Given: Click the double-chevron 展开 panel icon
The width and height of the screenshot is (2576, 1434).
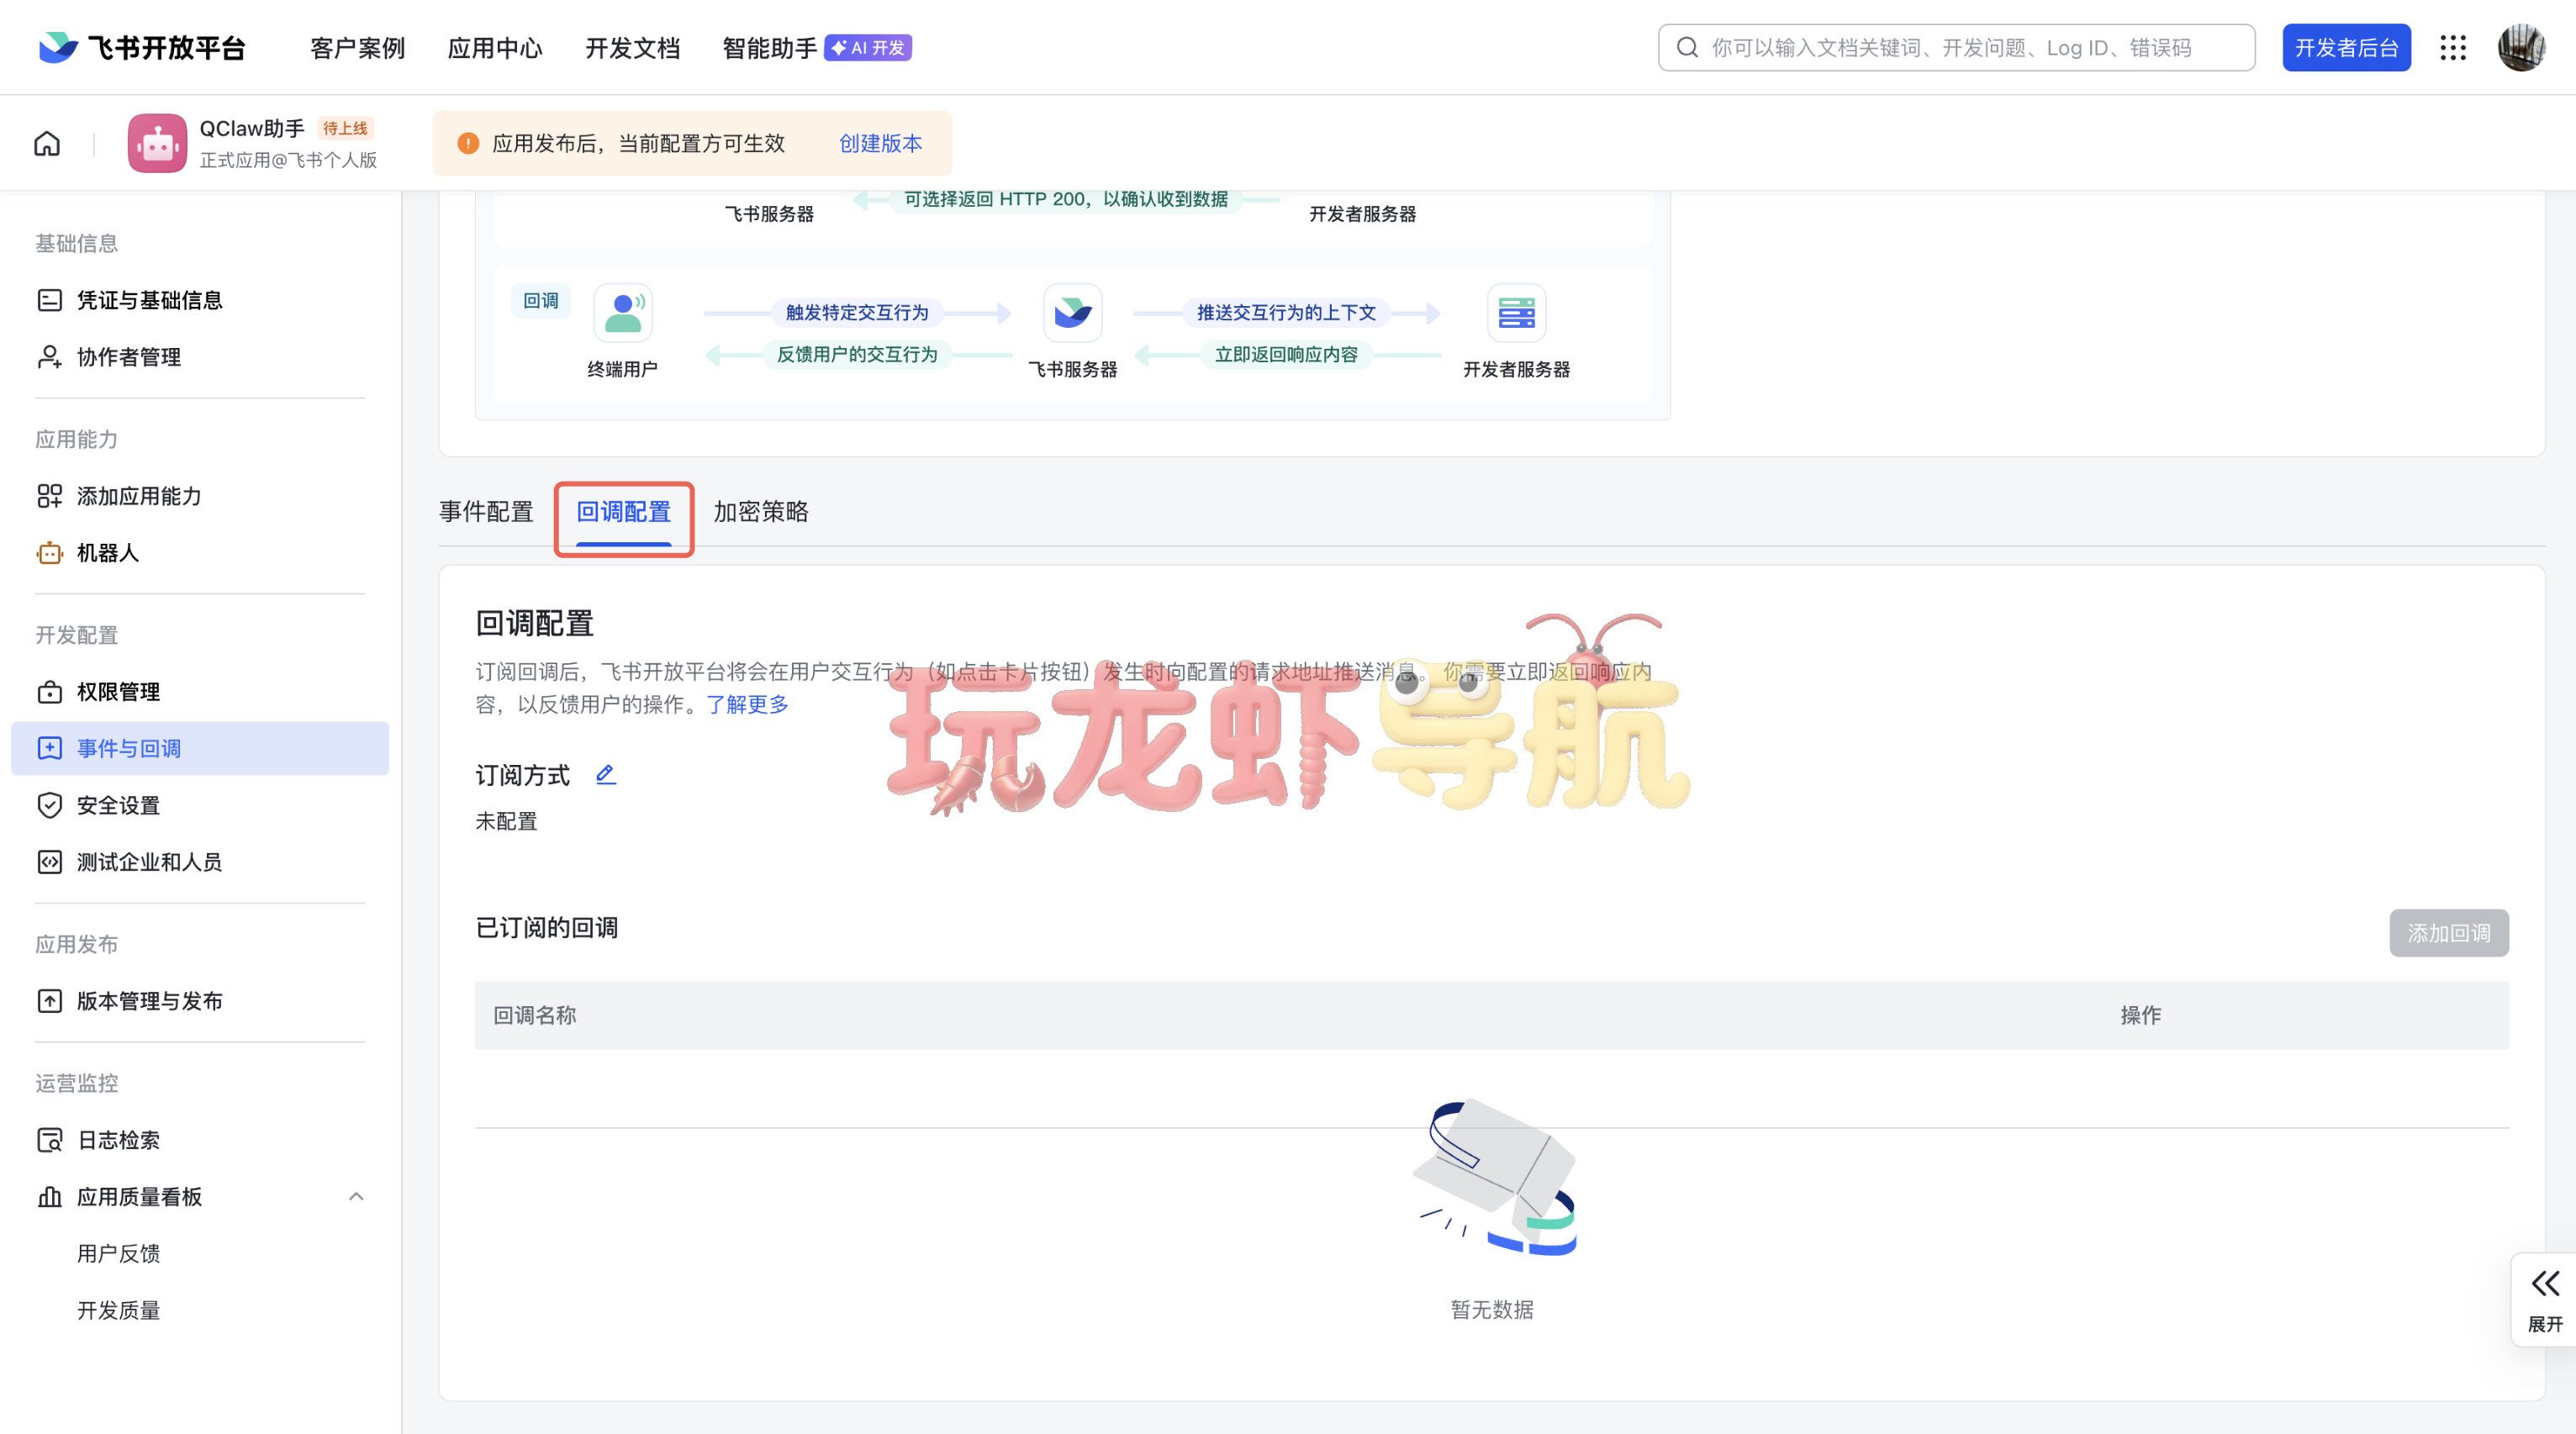Looking at the screenshot, I should [x=2545, y=1283].
